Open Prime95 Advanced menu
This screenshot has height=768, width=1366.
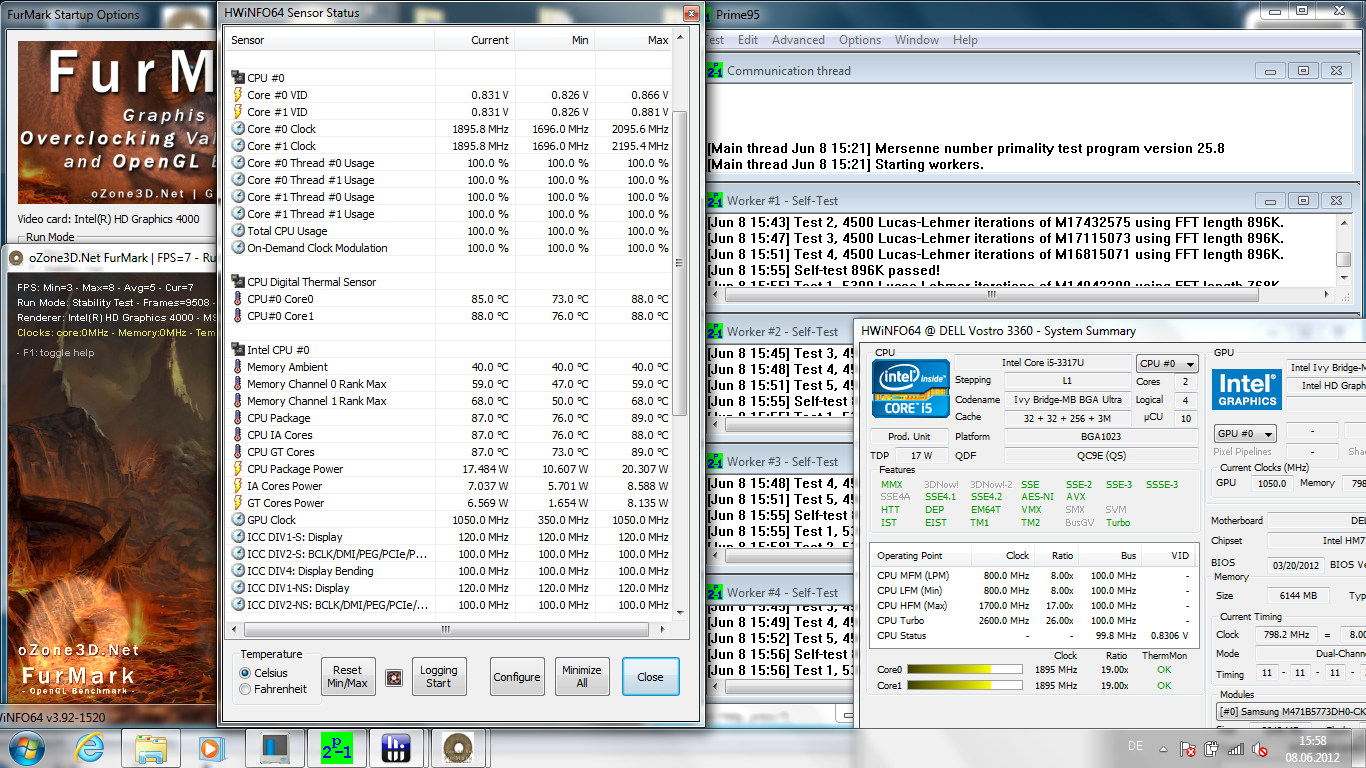coord(798,40)
